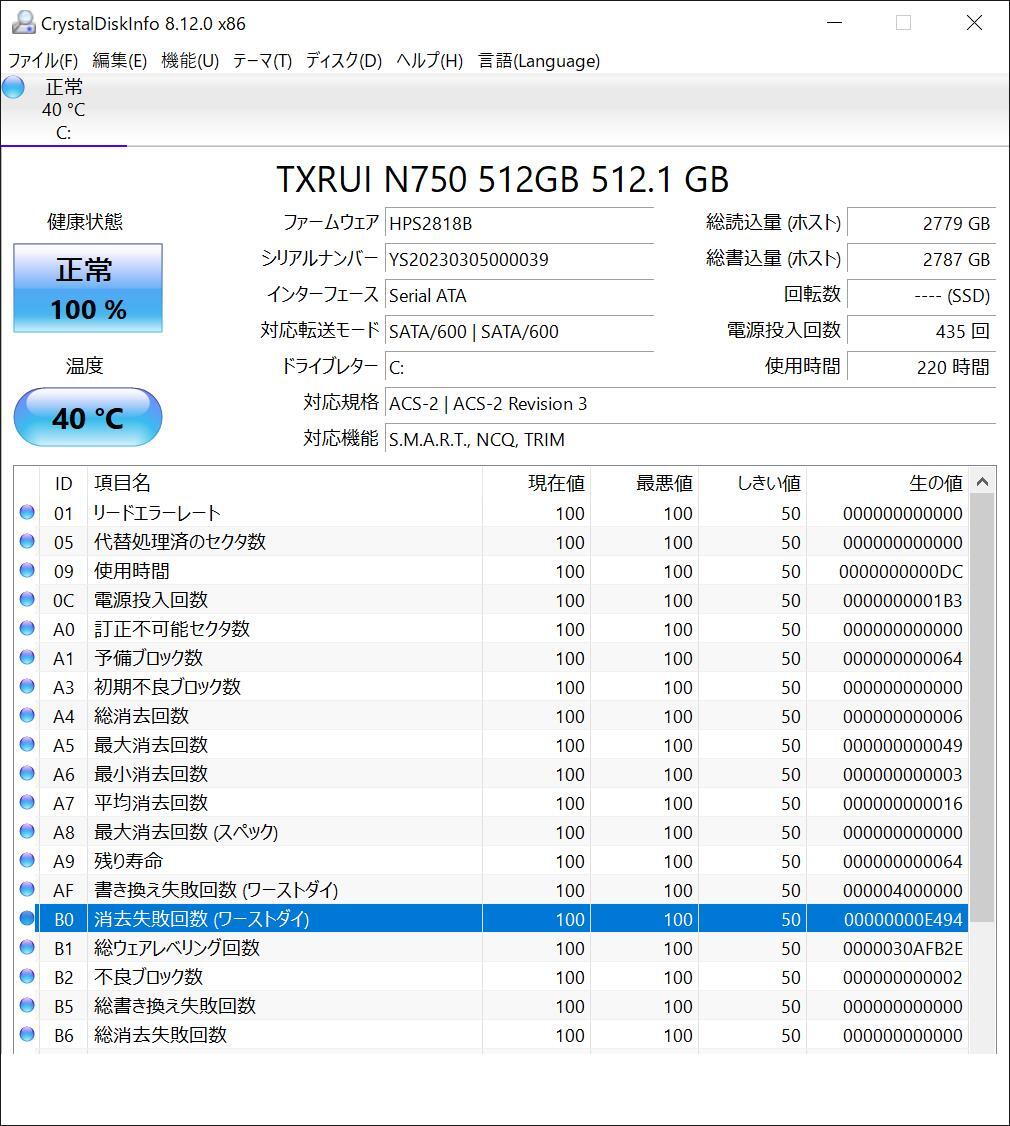
Task: Click status orb for A7 平均消去回数 row
Action: click(x=27, y=802)
